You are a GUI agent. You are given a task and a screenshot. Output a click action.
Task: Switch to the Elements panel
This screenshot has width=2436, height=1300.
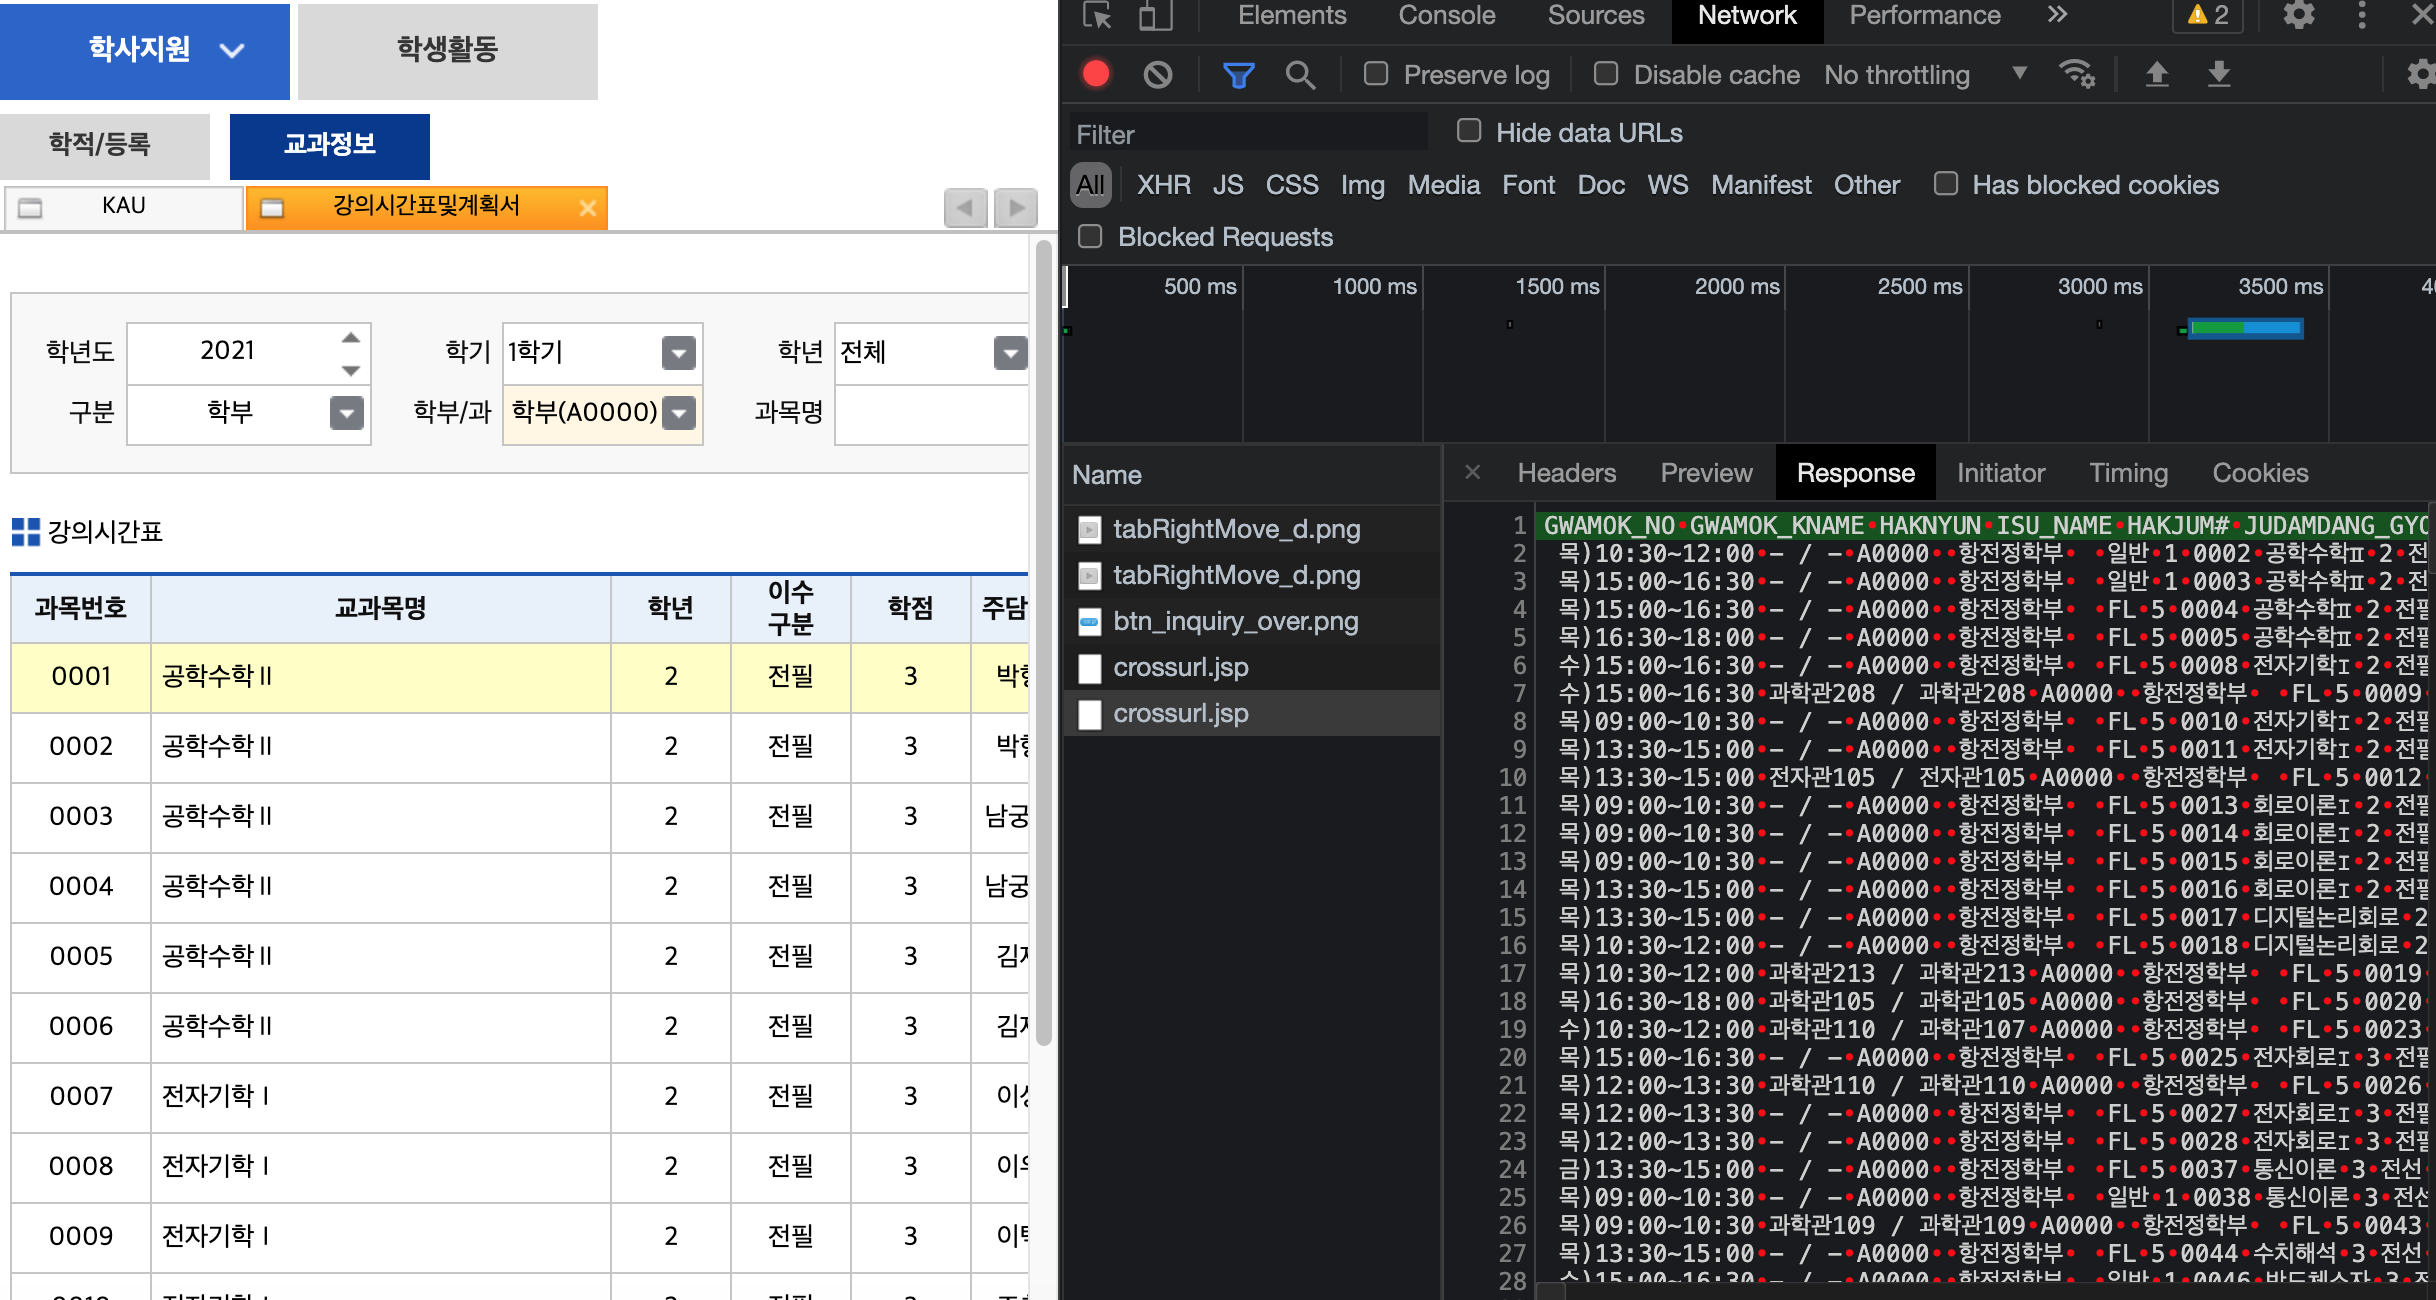(x=1292, y=16)
